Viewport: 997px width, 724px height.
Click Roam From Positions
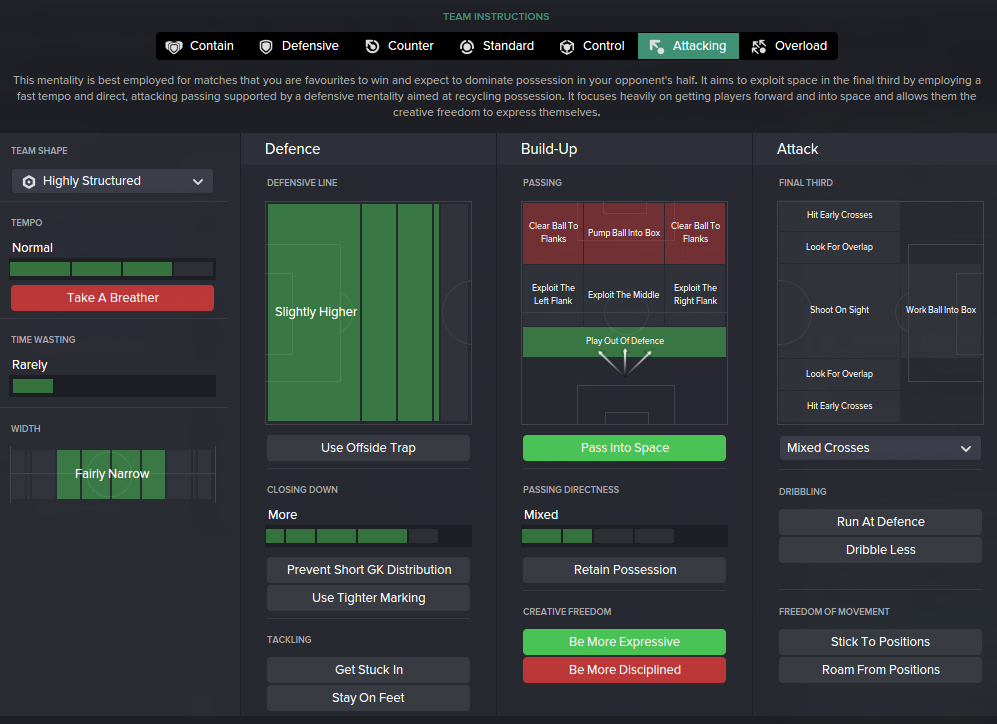click(x=880, y=669)
